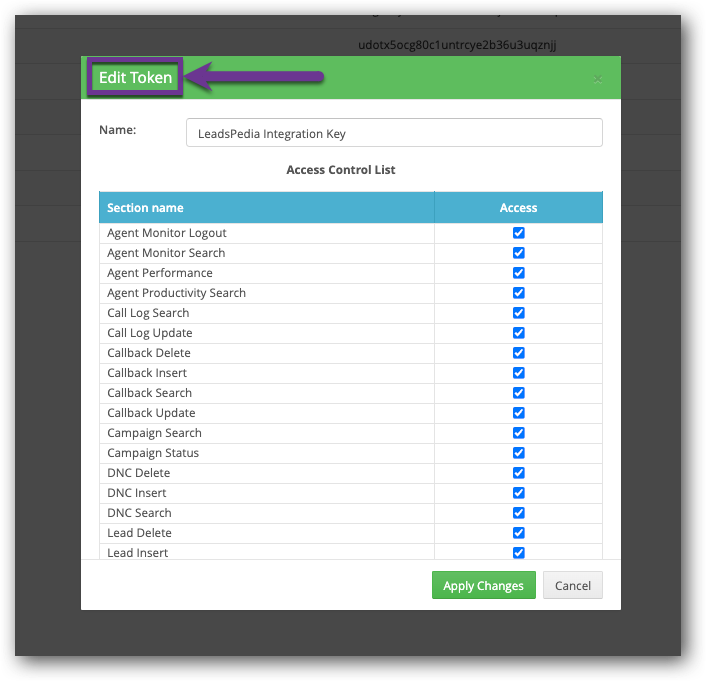Toggle DNC Insert access checkbox
The height and width of the screenshot is (681, 706).
pos(518,493)
